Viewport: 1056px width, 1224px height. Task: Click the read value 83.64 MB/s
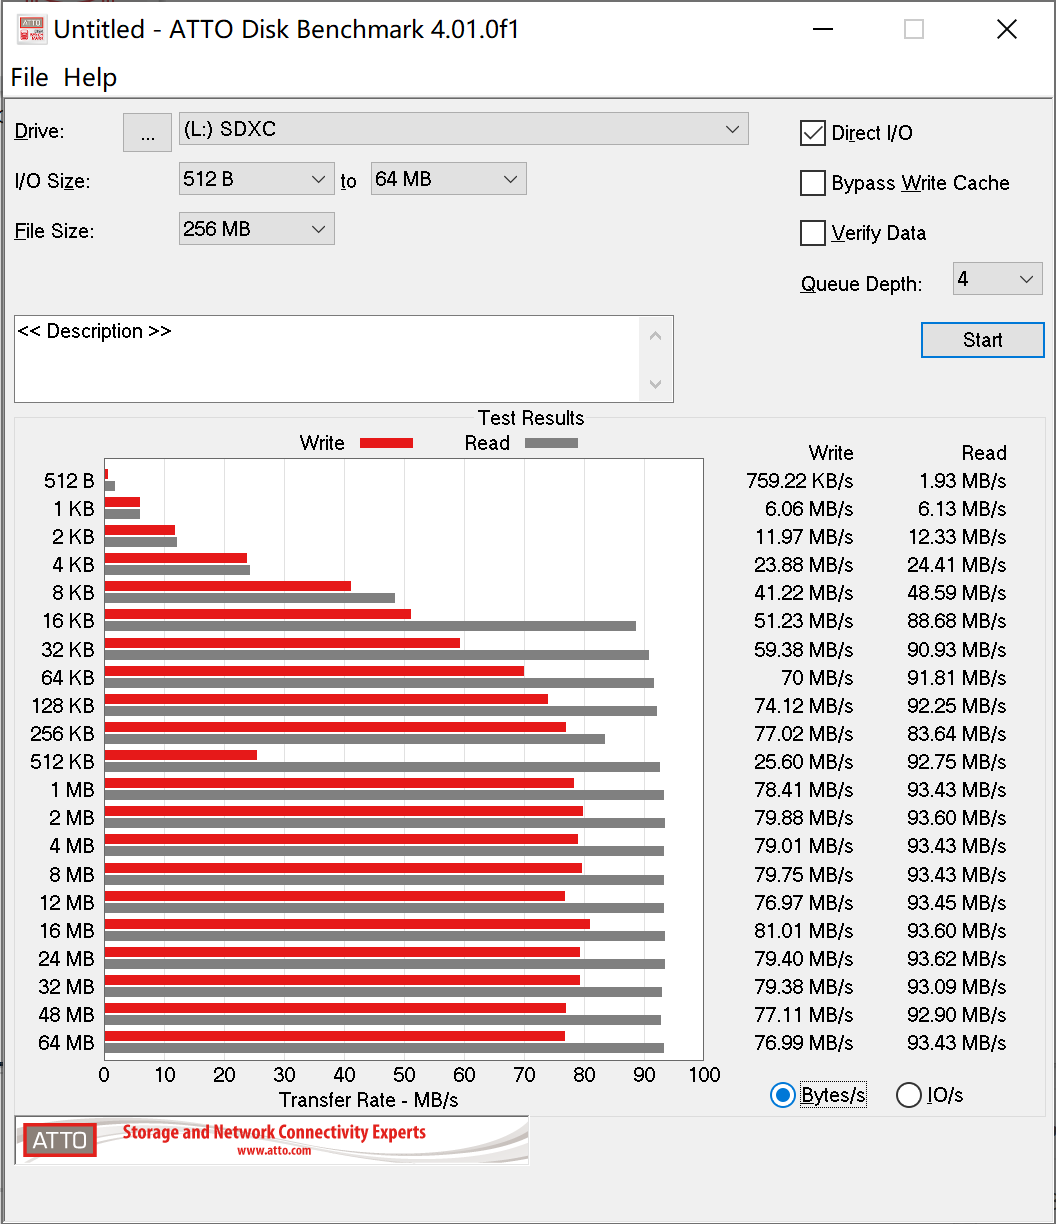tap(957, 734)
